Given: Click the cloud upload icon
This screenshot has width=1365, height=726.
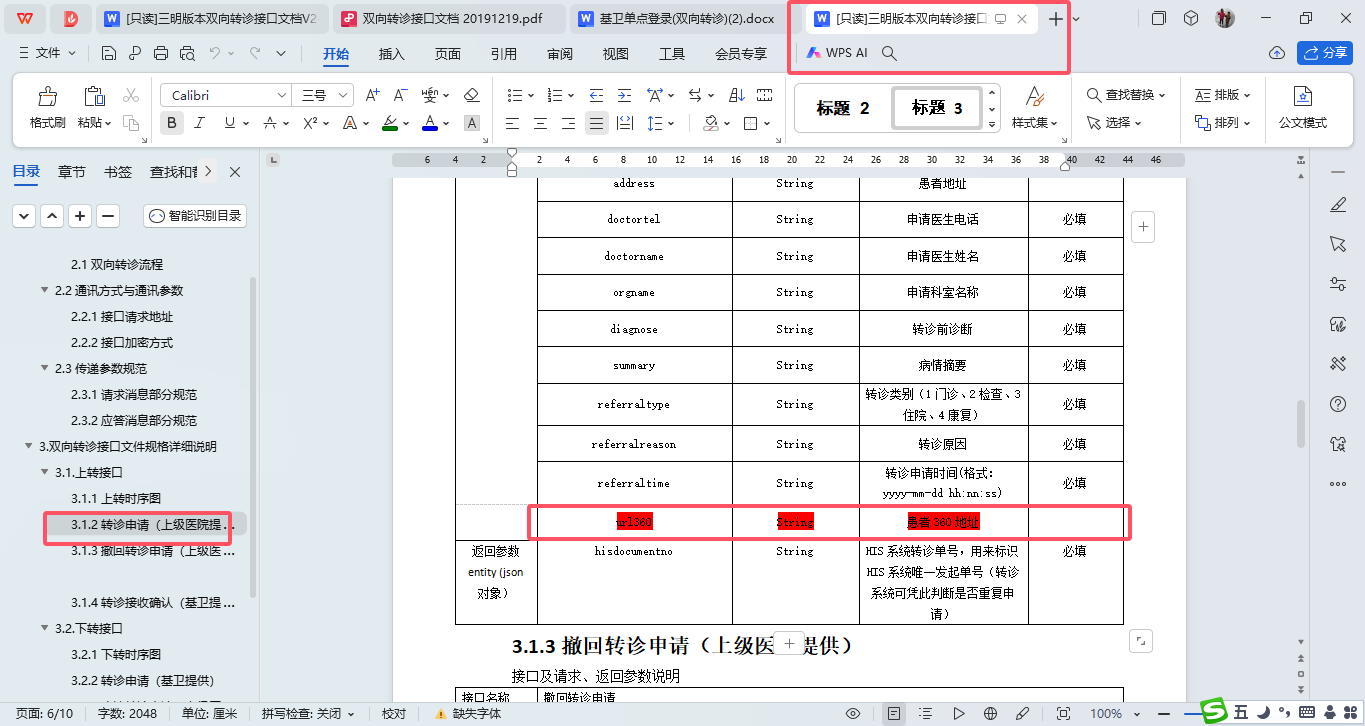Looking at the screenshot, I should coord(1276,53).
